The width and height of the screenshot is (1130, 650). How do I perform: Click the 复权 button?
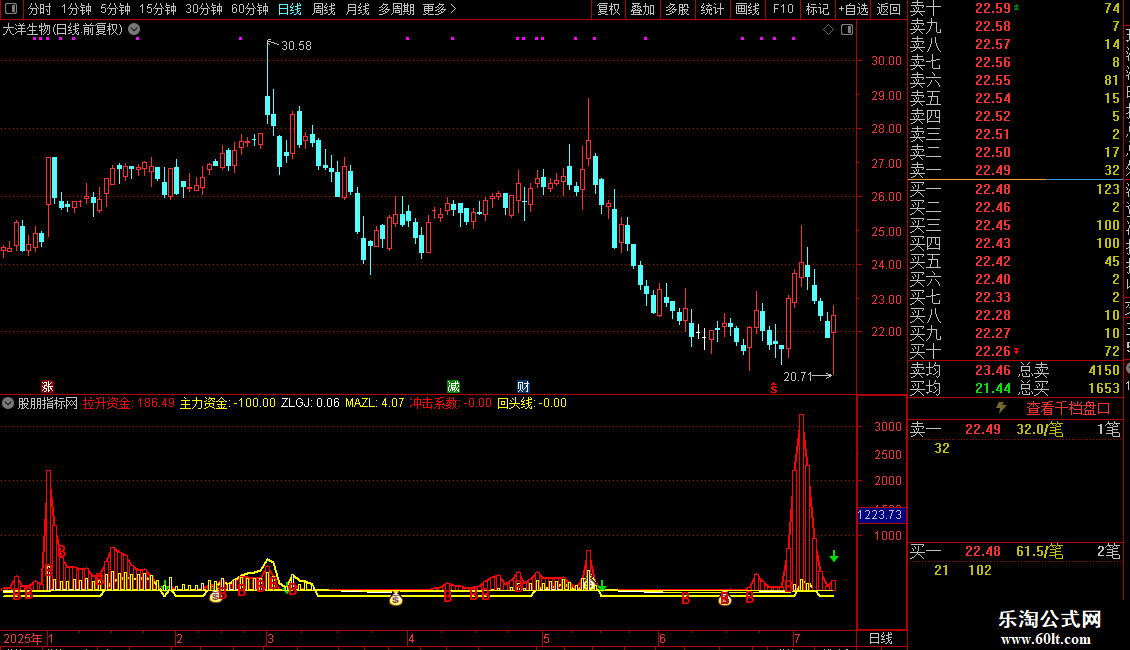coord(608,9)
